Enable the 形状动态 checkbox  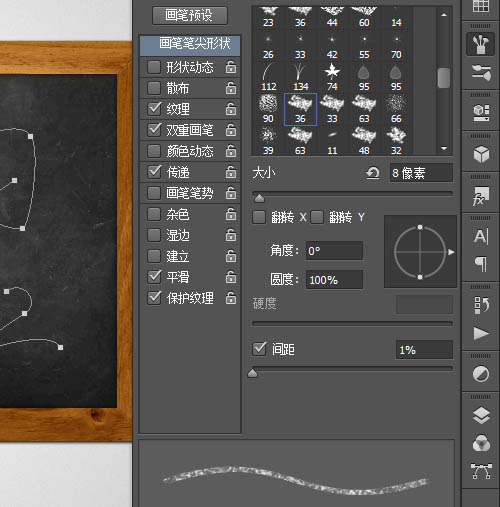point(154,67)
